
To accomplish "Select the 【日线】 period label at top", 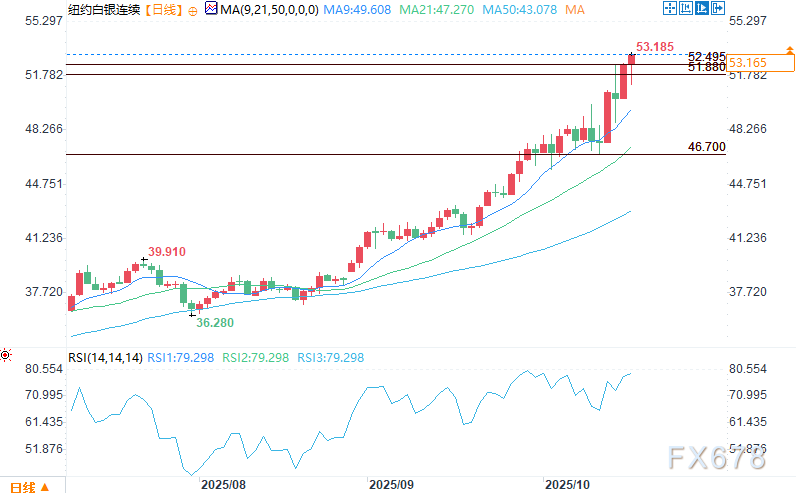I will point(164,9).
